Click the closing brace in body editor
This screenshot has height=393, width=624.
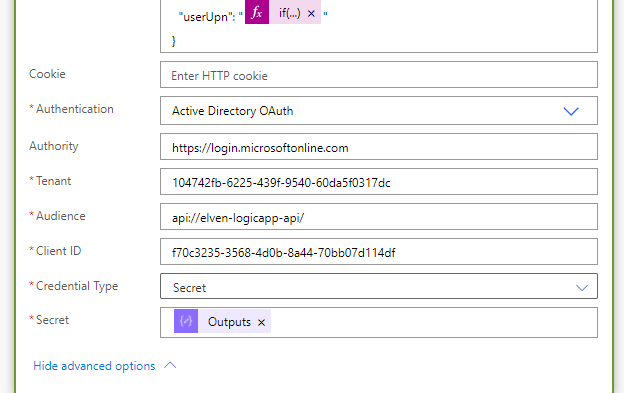pyautogui.click(x=174, y=41)
